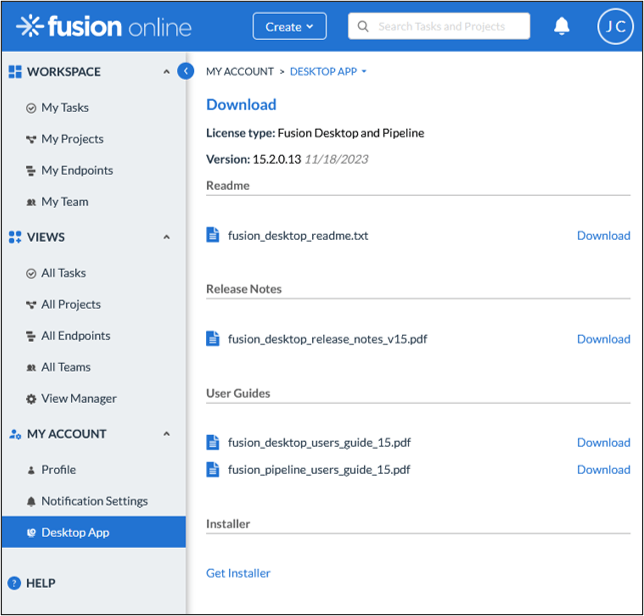
Task: Click fusion_desktop_users_guide_15.pdf file name
Action: click(319, 443)
